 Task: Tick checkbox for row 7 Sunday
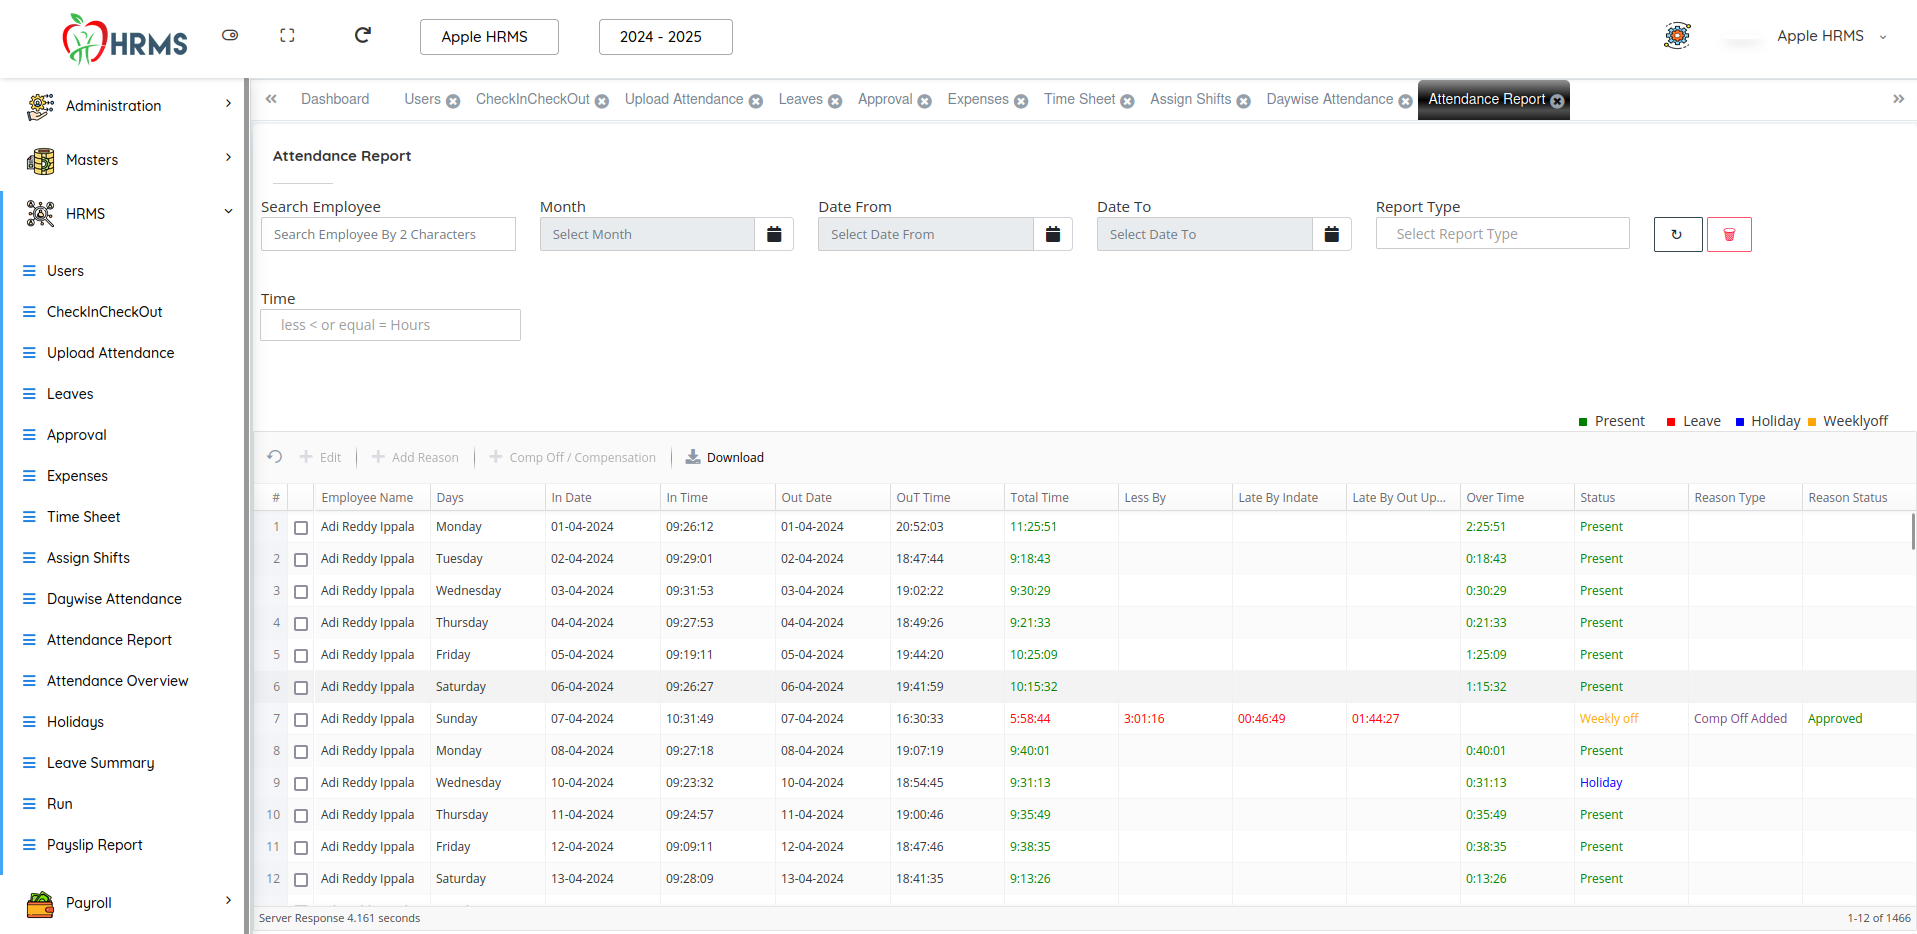click(x=301, y=719)
